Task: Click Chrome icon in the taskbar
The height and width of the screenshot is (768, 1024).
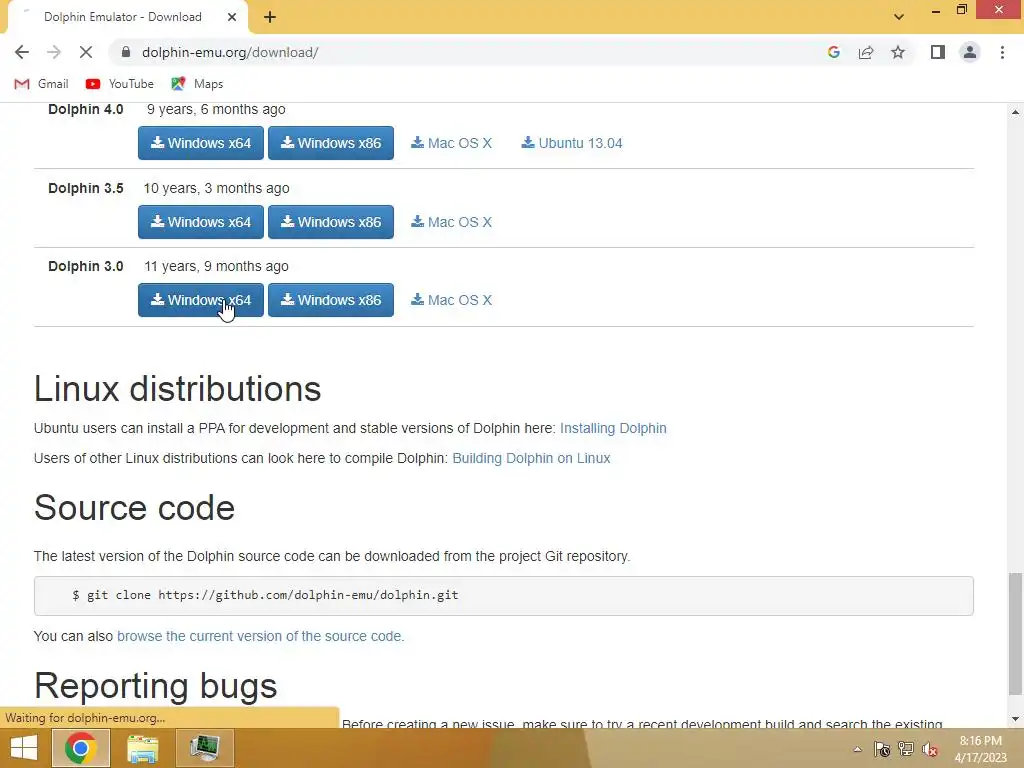Action: (x=80, y=748)
